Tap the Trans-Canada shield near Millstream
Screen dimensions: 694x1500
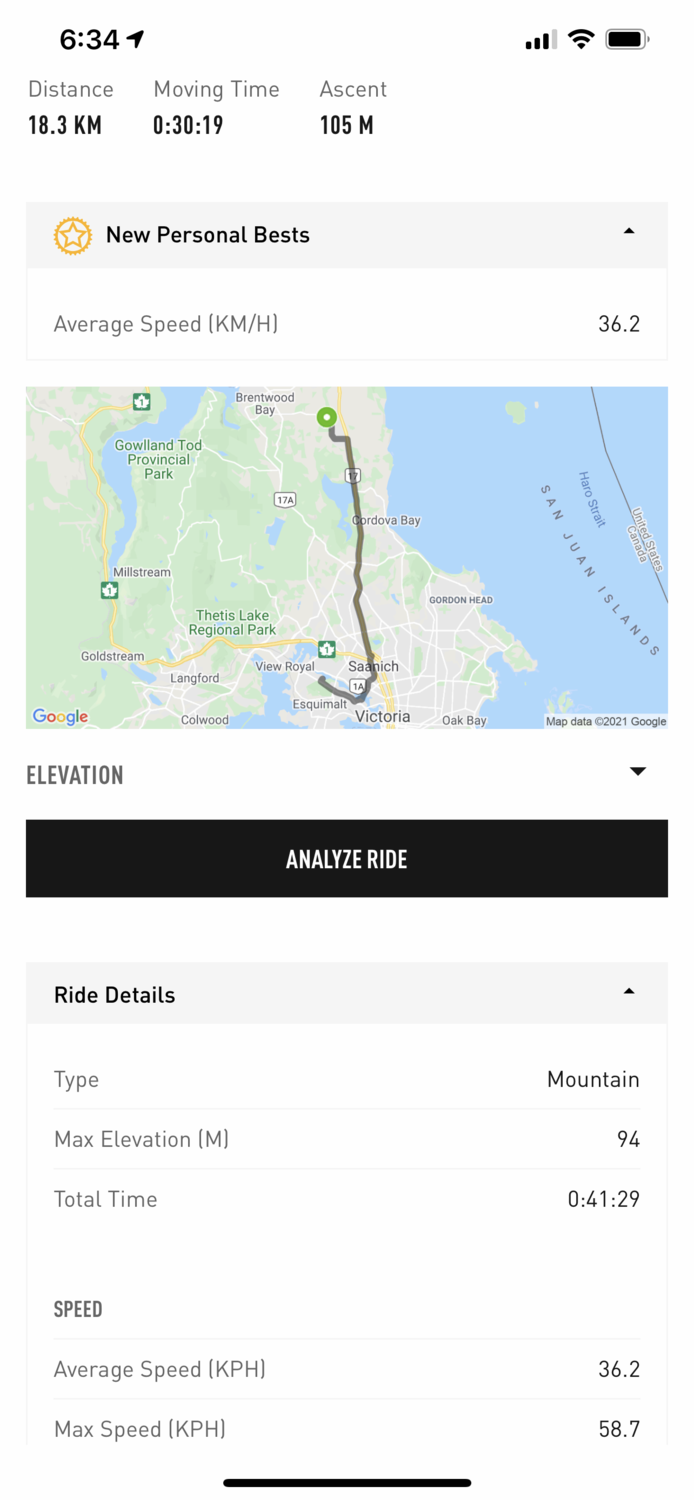pos(109,591)
